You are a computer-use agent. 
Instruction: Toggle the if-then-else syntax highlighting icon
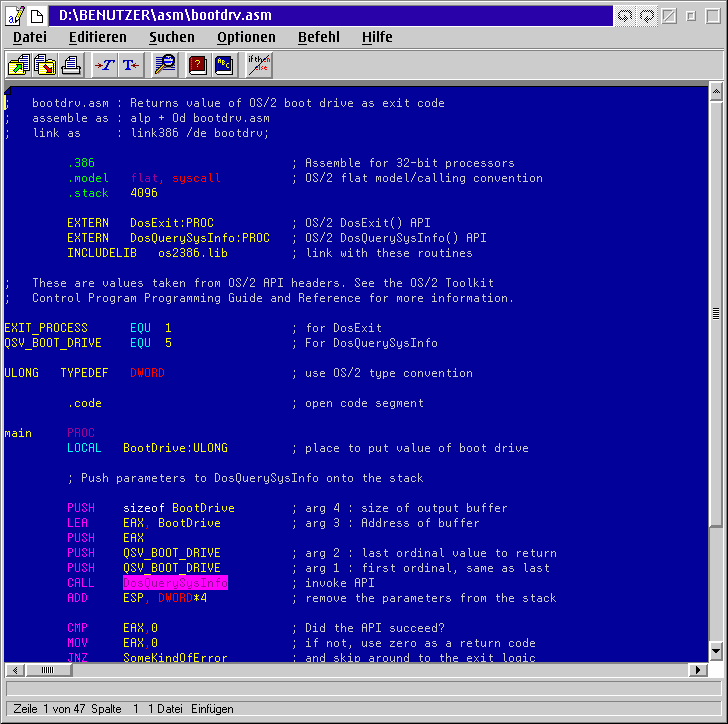(259, 65)
